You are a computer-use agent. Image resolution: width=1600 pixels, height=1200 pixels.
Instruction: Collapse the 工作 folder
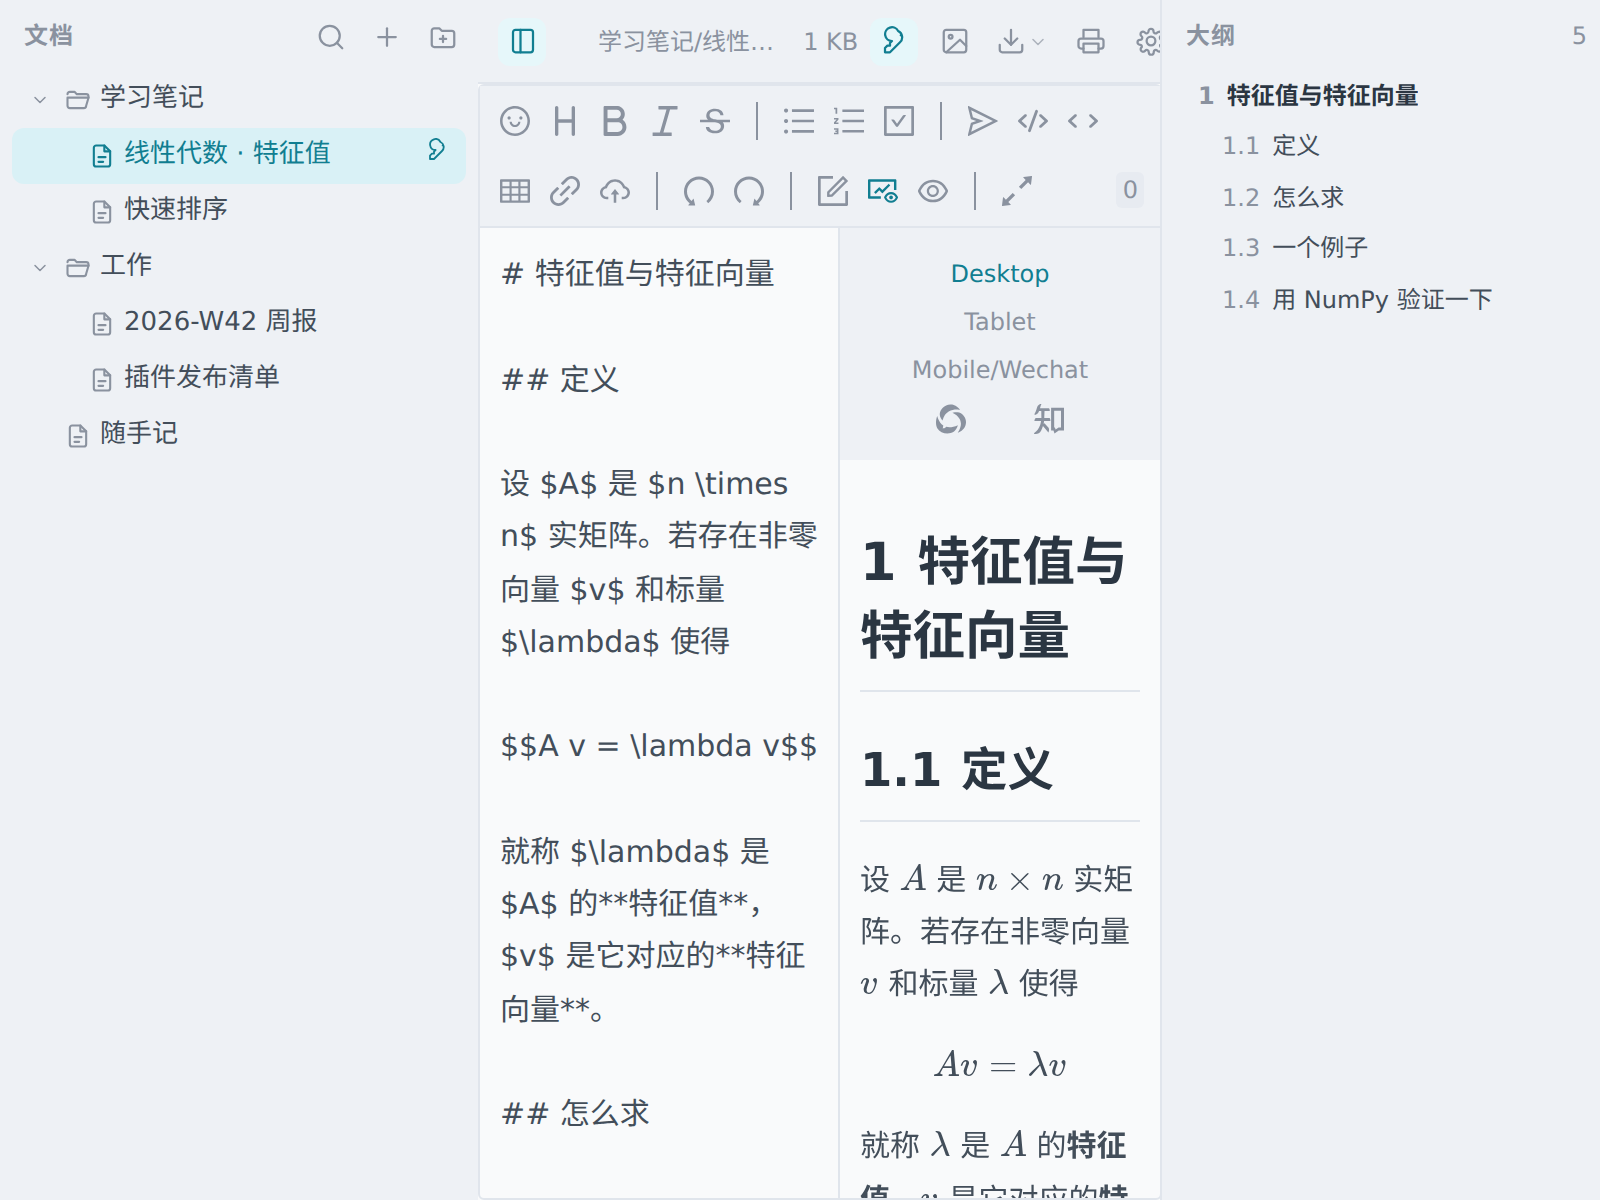[40, 267]
